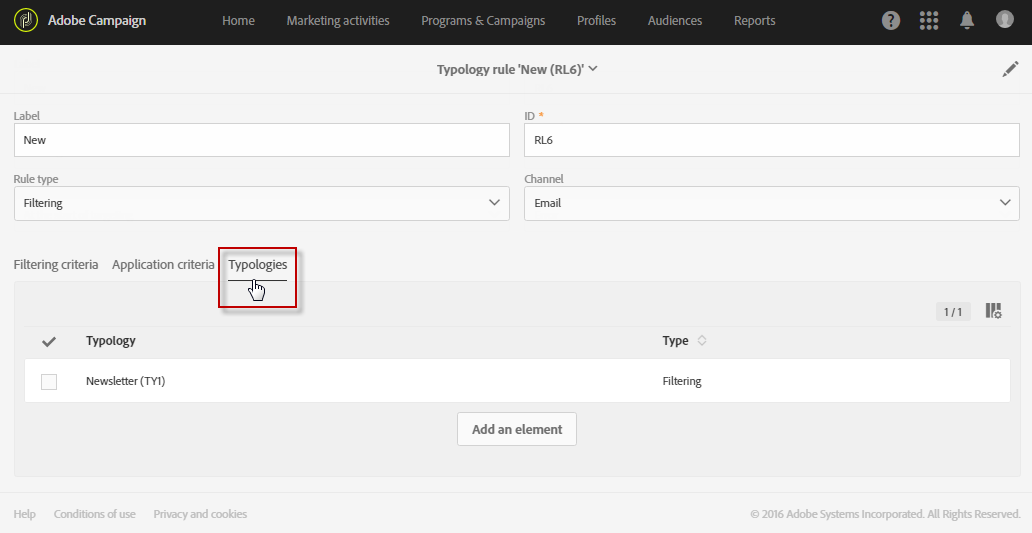Switch to the Filtering criteria tab
The image size is (1032, 533).
[56, 265]
